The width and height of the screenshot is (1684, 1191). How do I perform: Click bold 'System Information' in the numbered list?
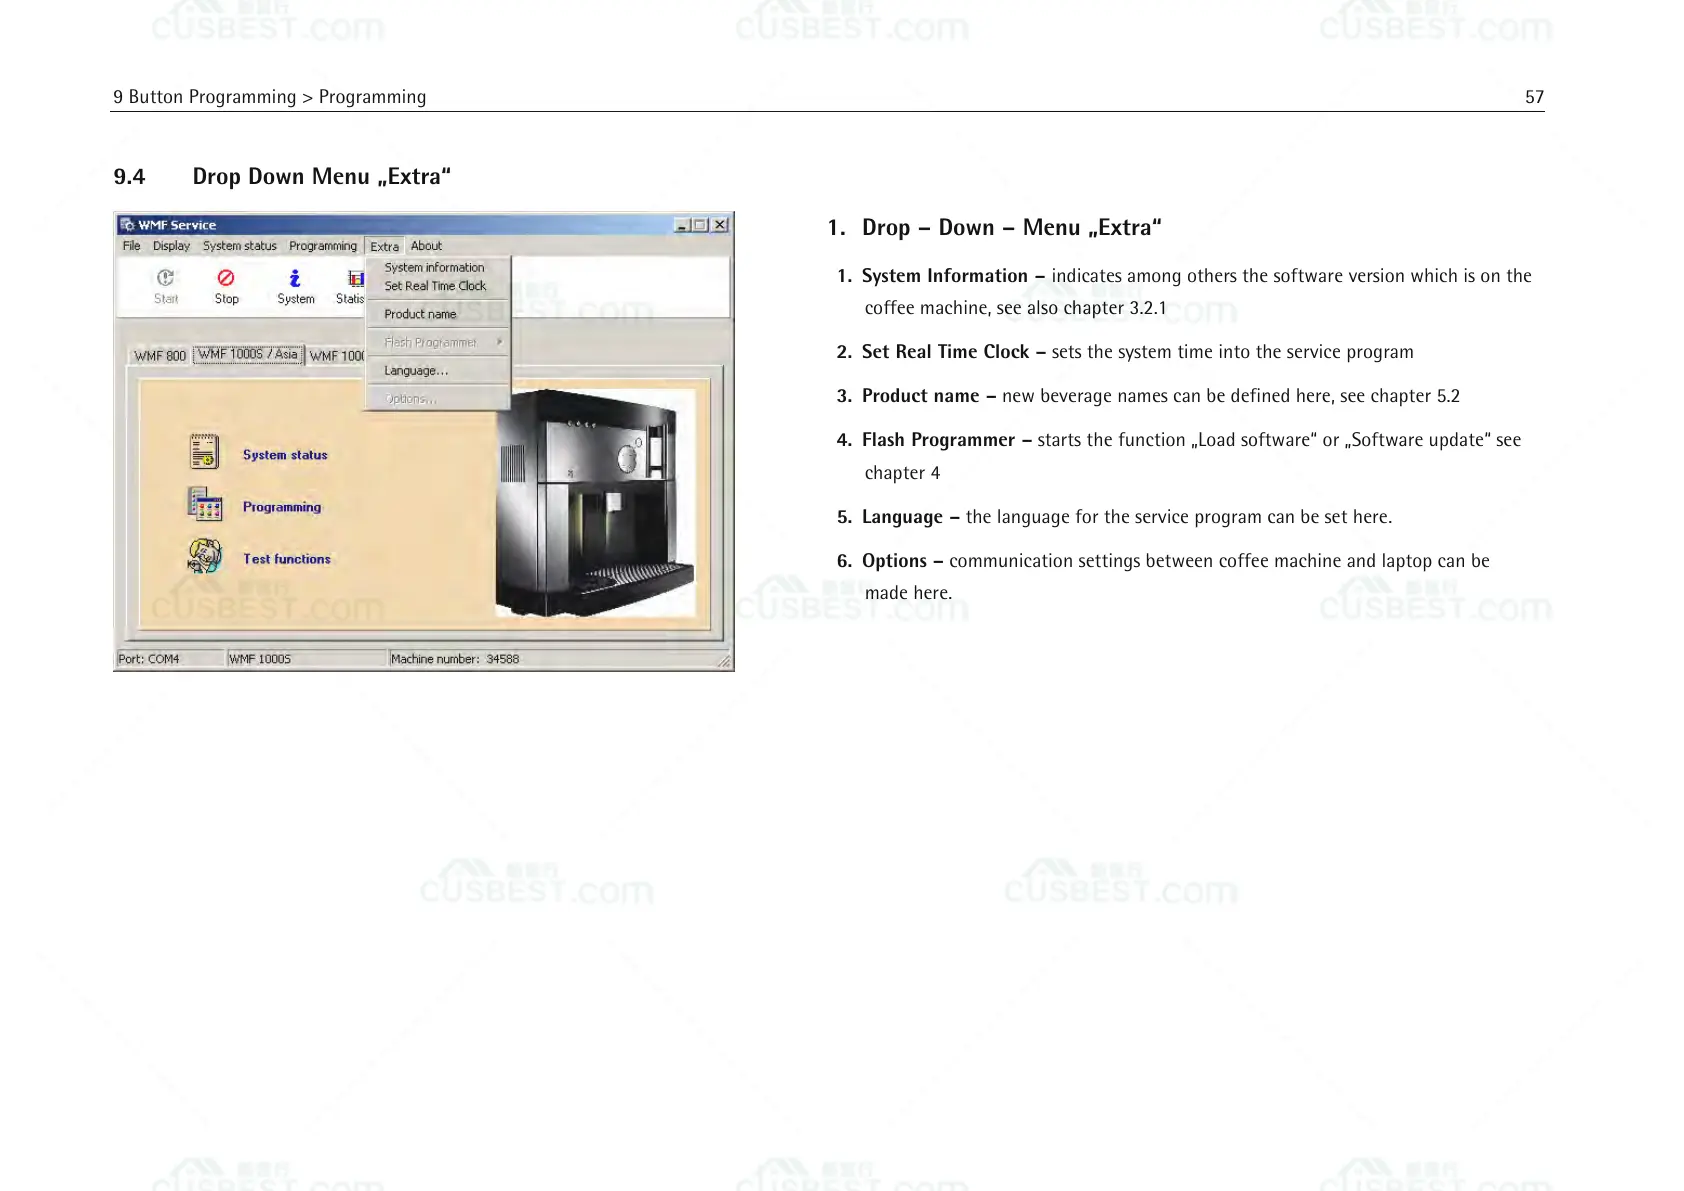(945, 276)
